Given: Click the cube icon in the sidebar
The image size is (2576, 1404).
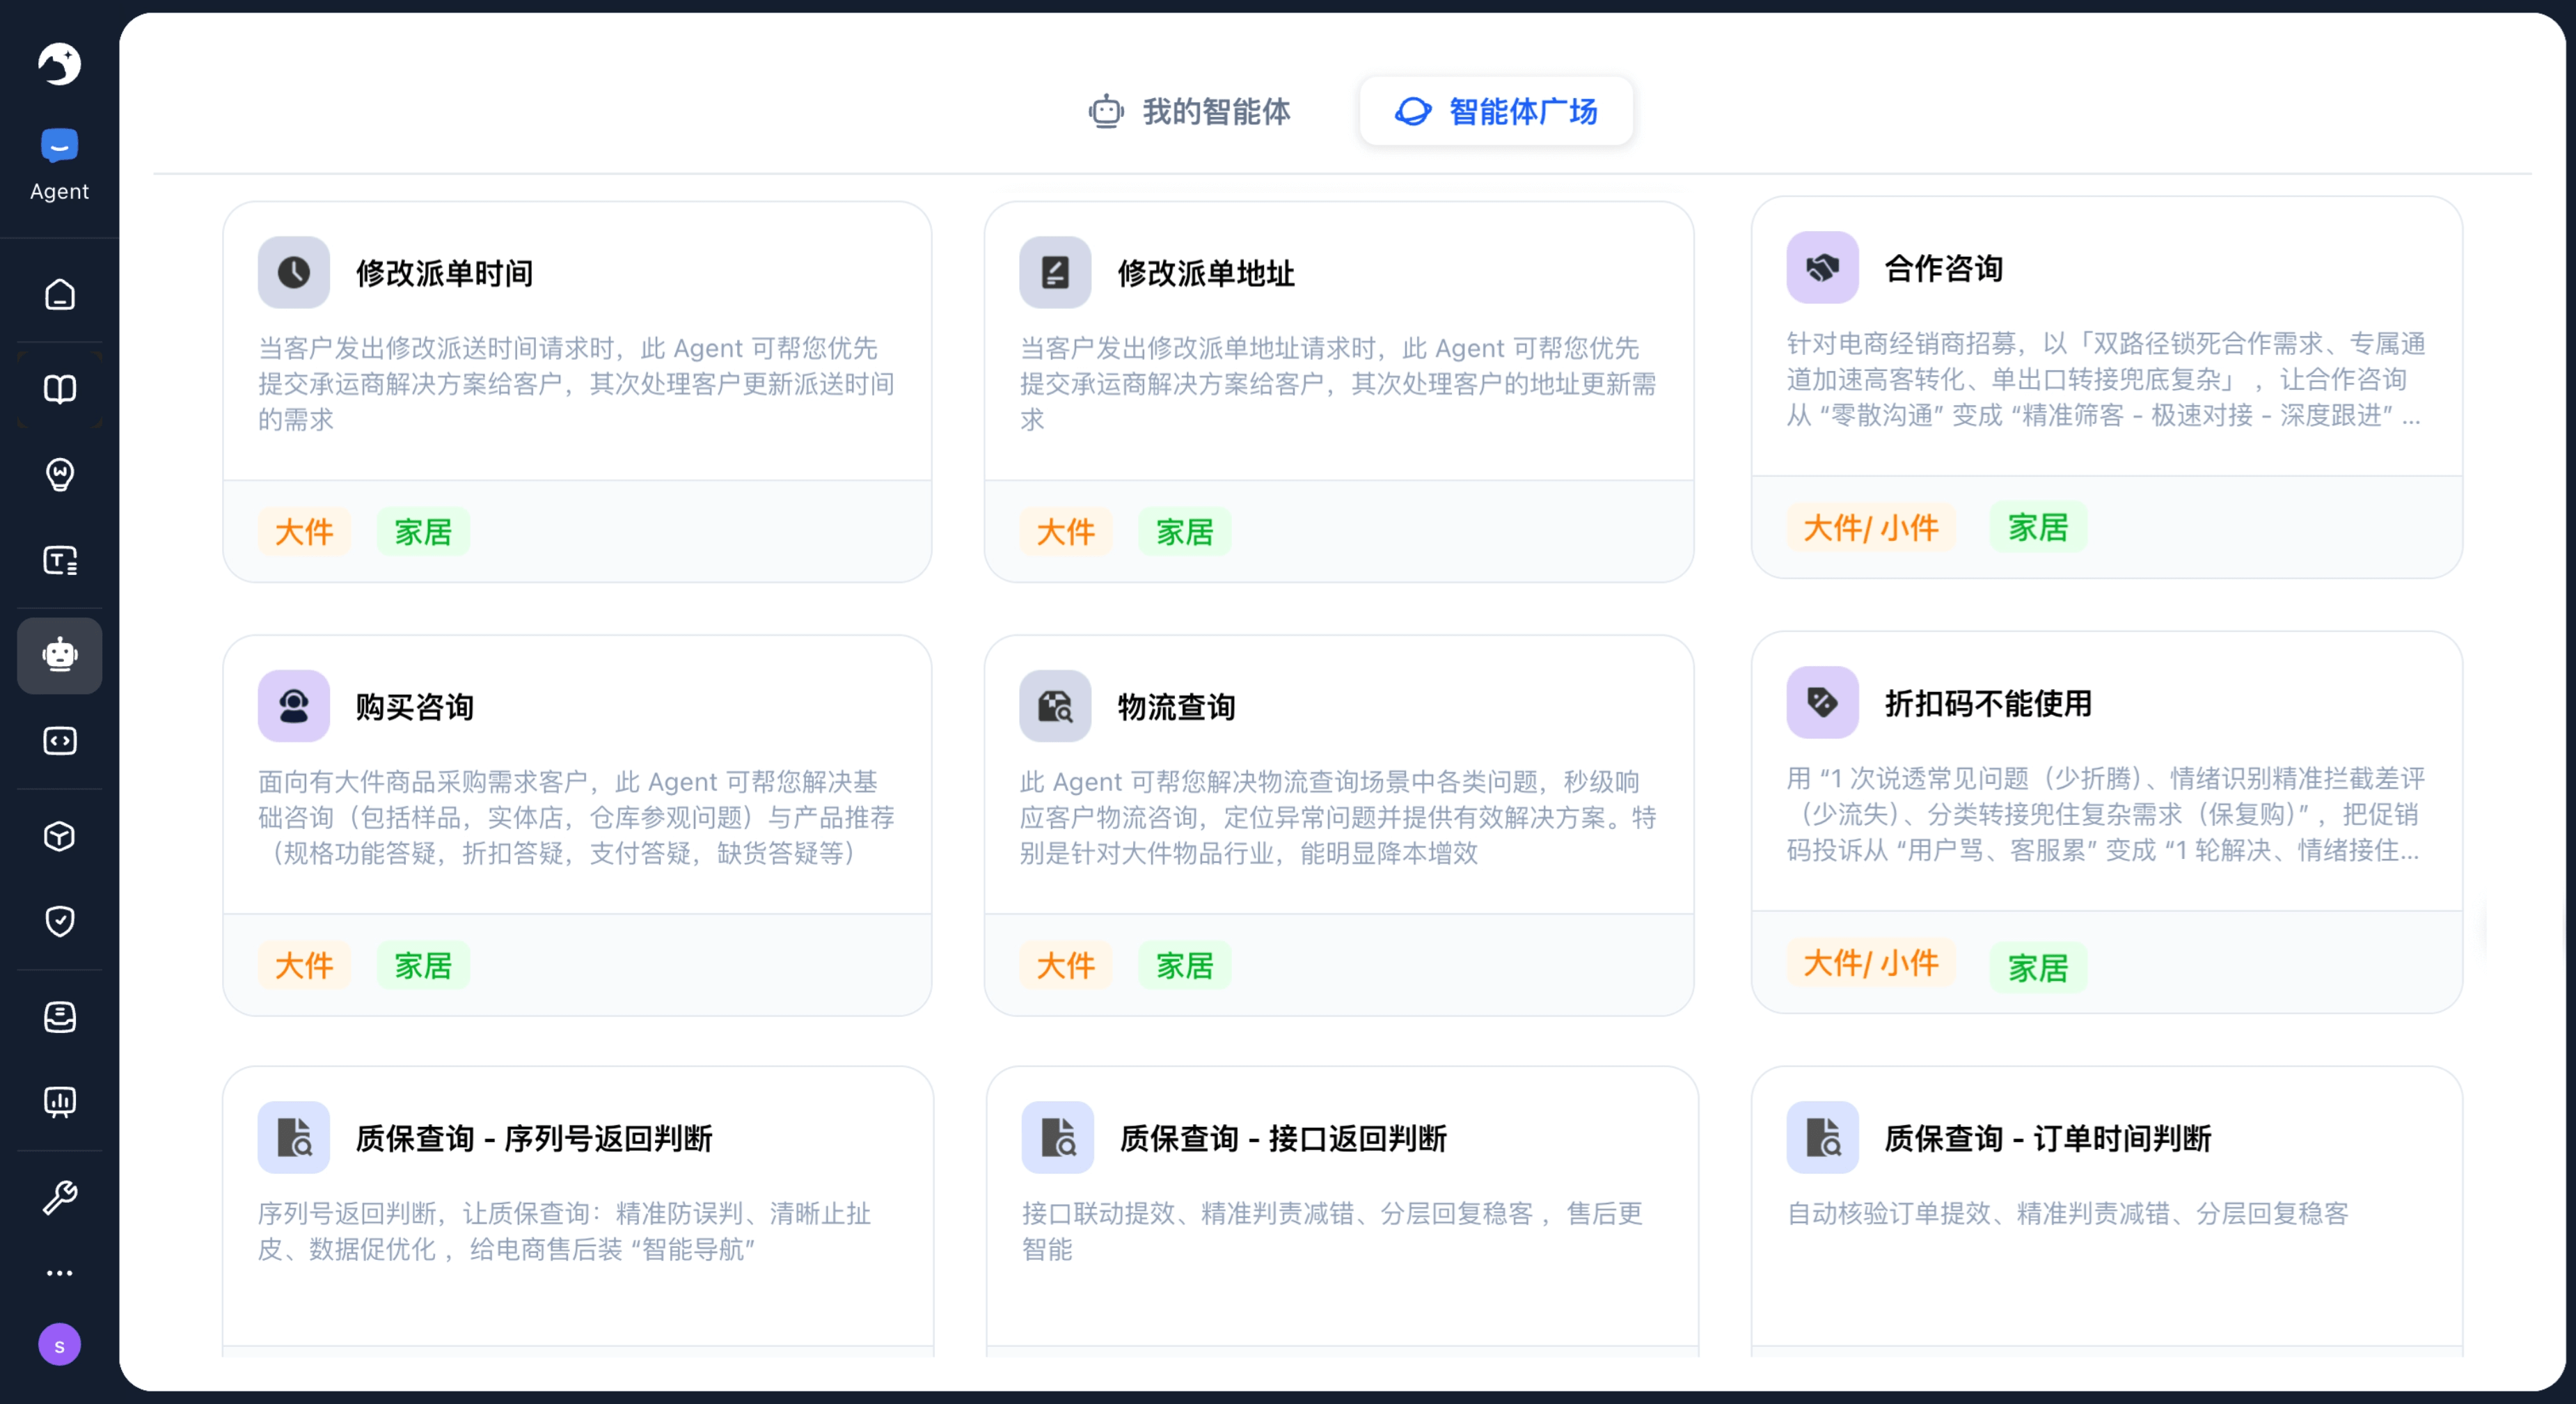Looking at the screenshot, I should pos(60,836).
